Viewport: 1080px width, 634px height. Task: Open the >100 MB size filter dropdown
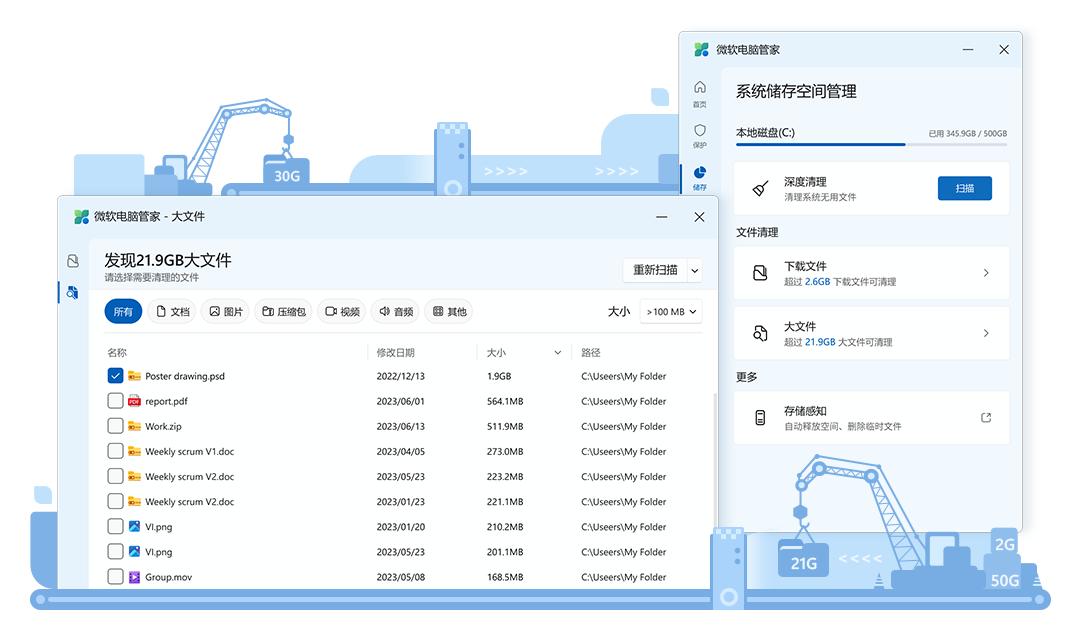point(670,311)
